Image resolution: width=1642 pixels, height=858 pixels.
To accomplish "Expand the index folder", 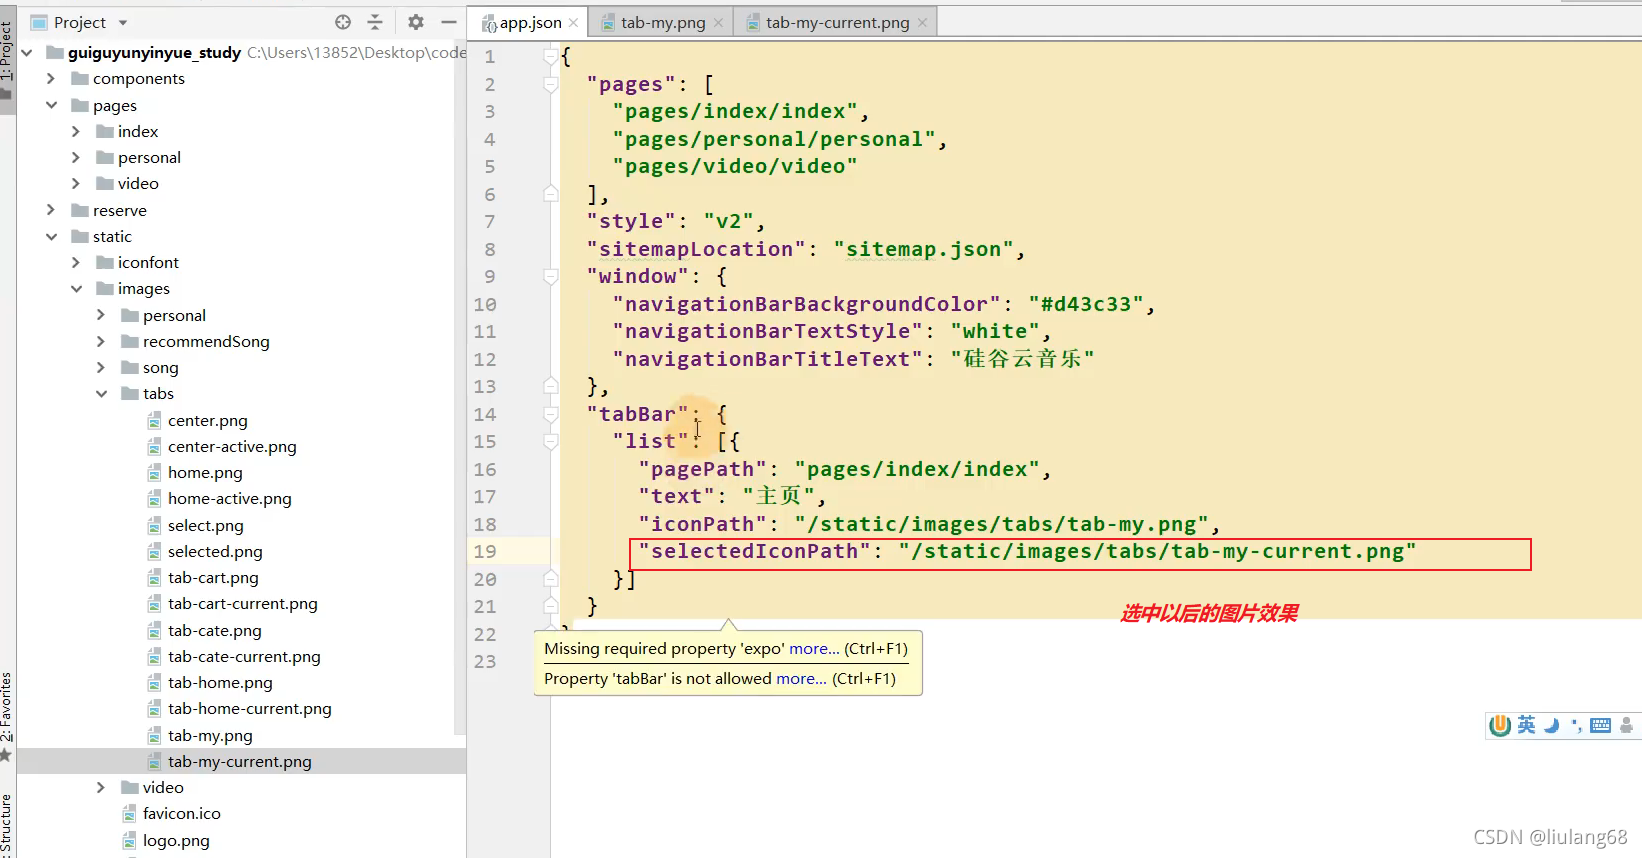I will point(76,131).
